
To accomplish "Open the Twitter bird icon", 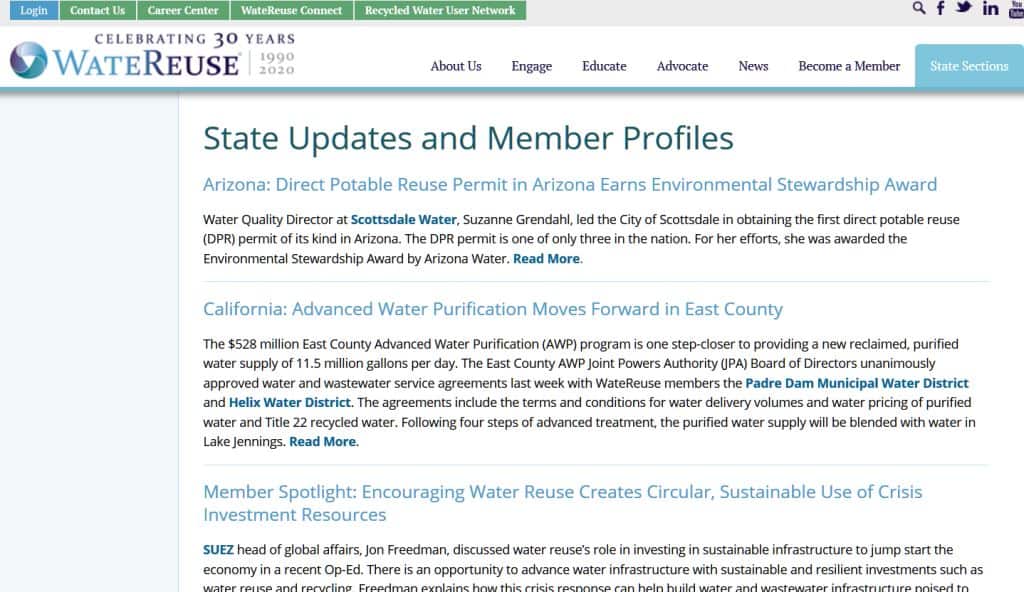I will [x=963, y=8].
